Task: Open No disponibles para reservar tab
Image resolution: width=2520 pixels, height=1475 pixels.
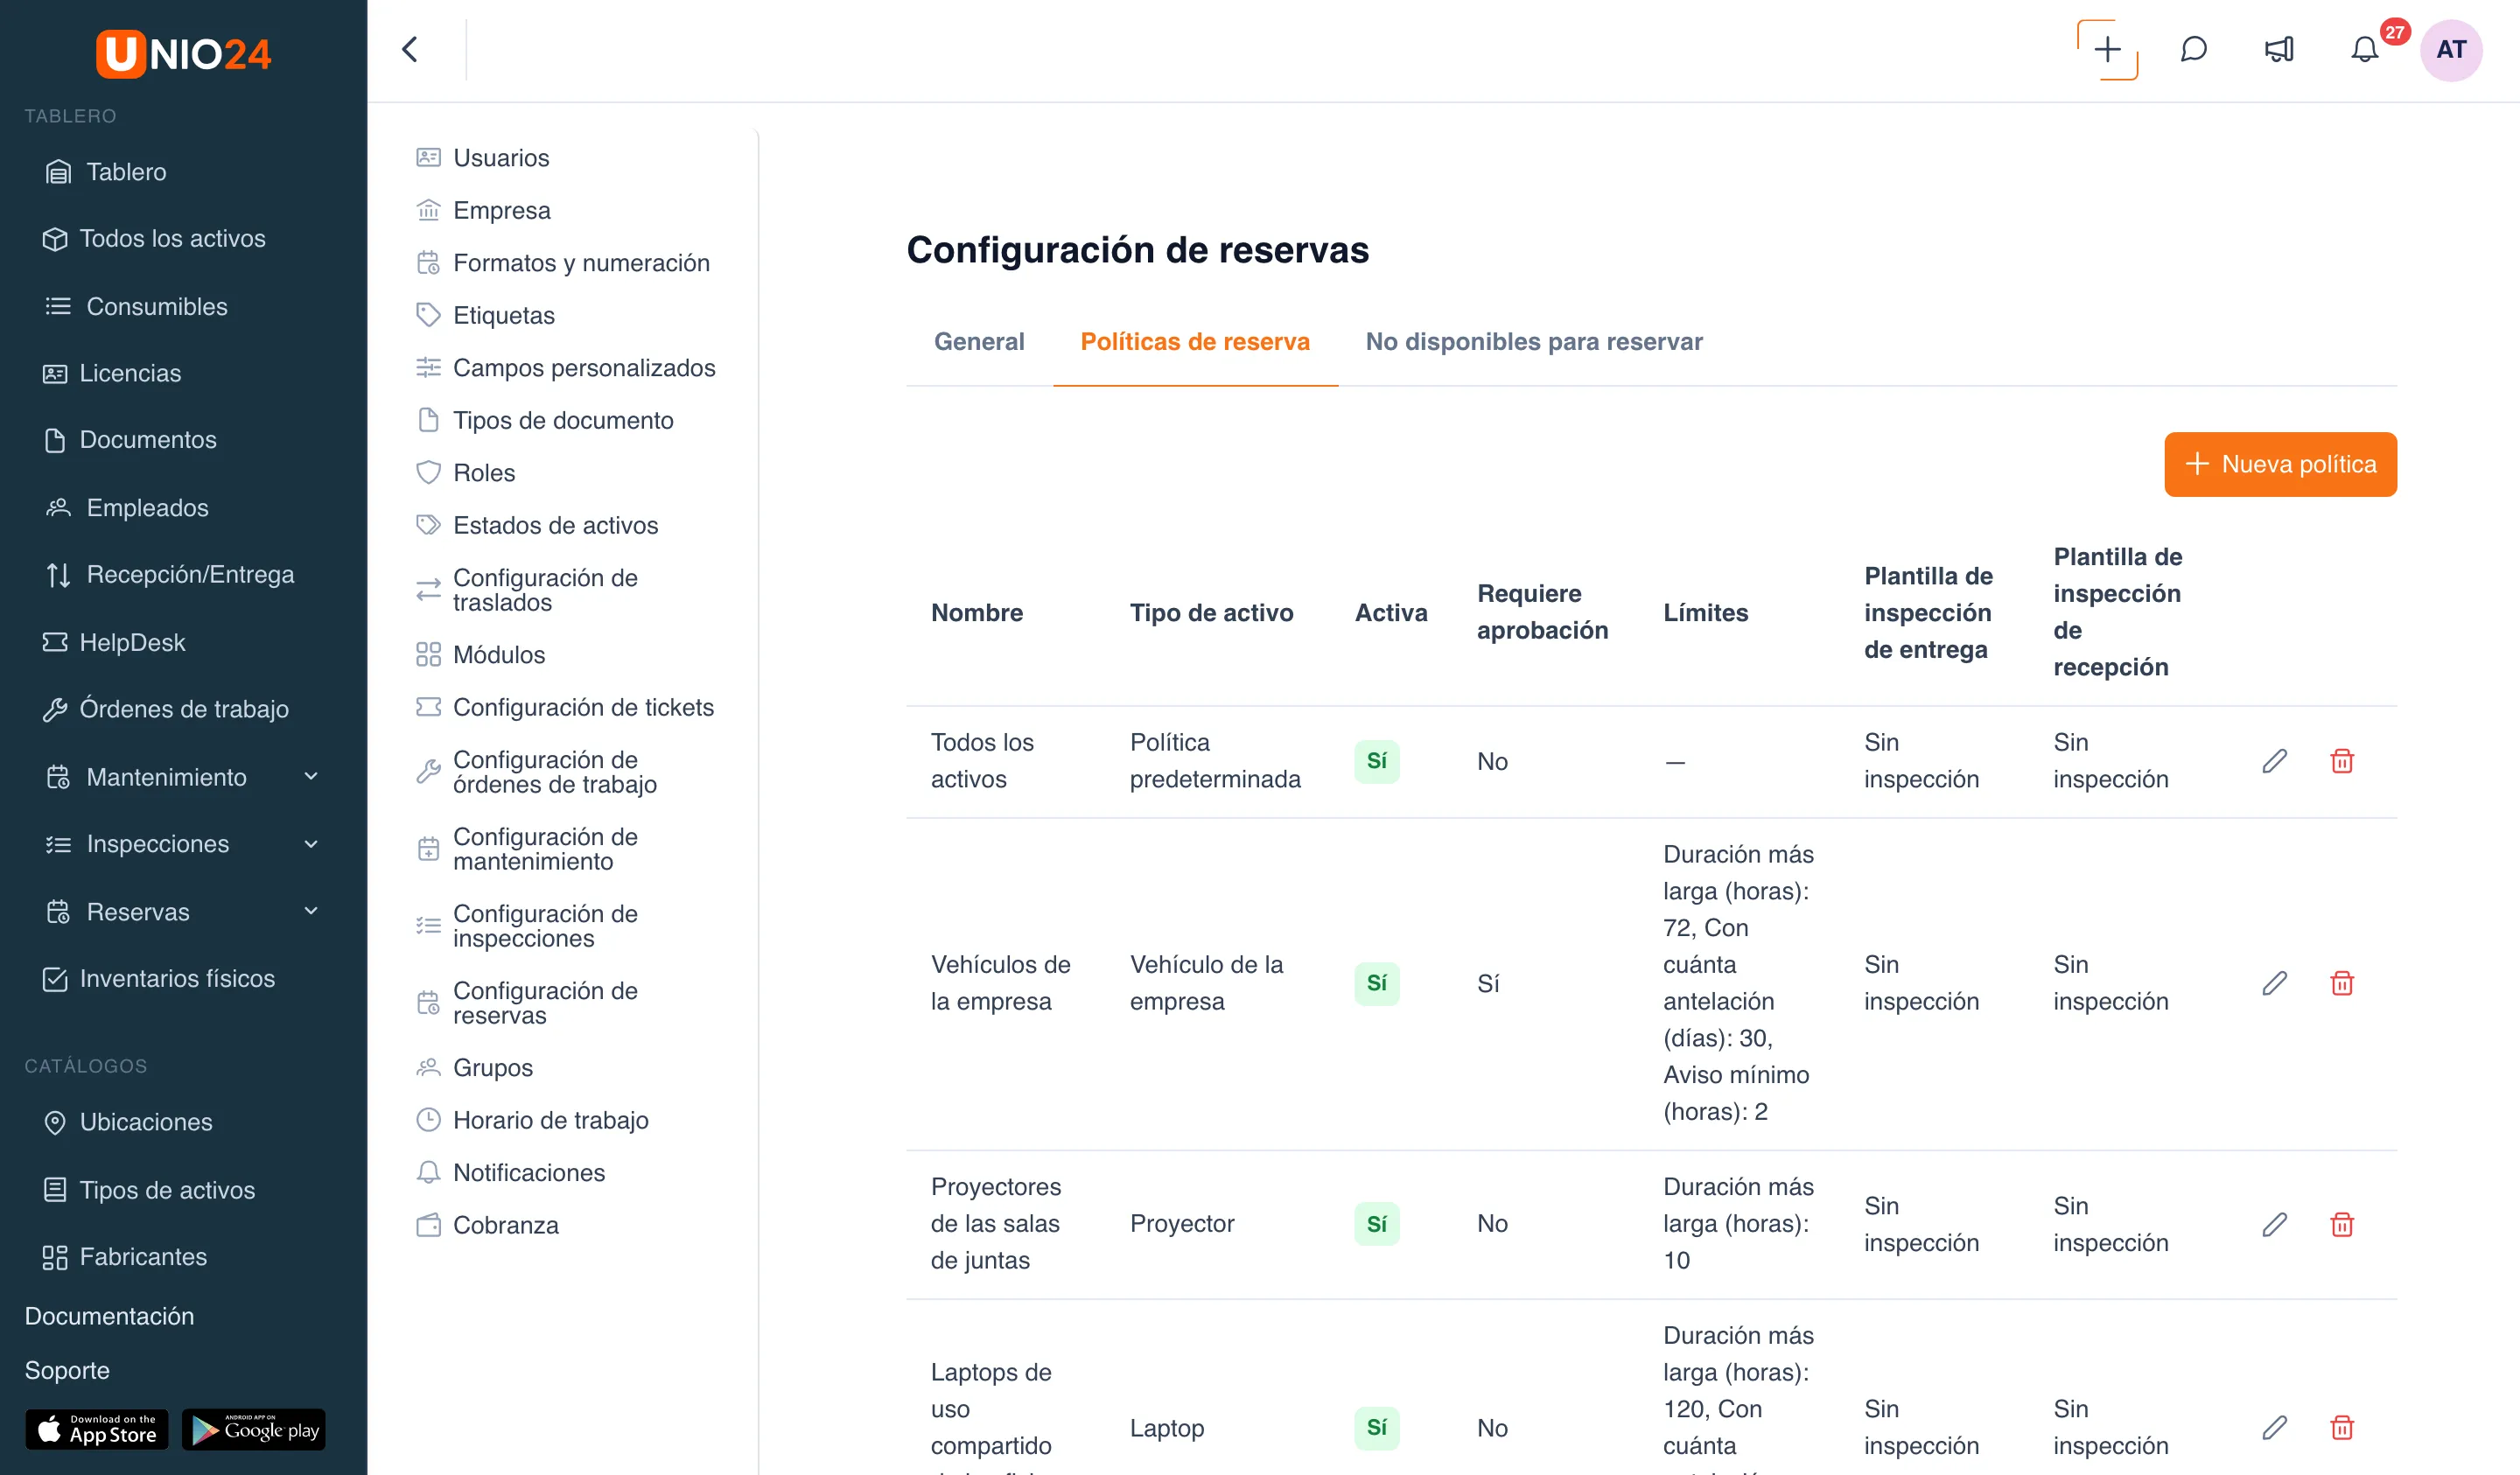Action: 1533,342
